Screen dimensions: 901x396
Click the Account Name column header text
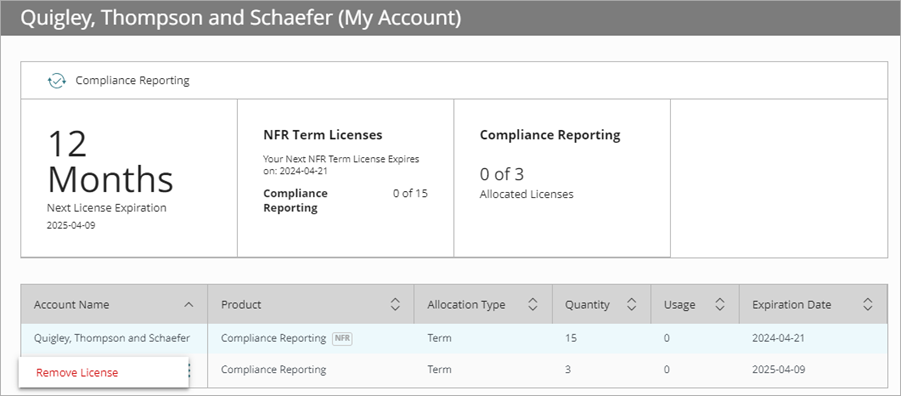tap(71, 305)
